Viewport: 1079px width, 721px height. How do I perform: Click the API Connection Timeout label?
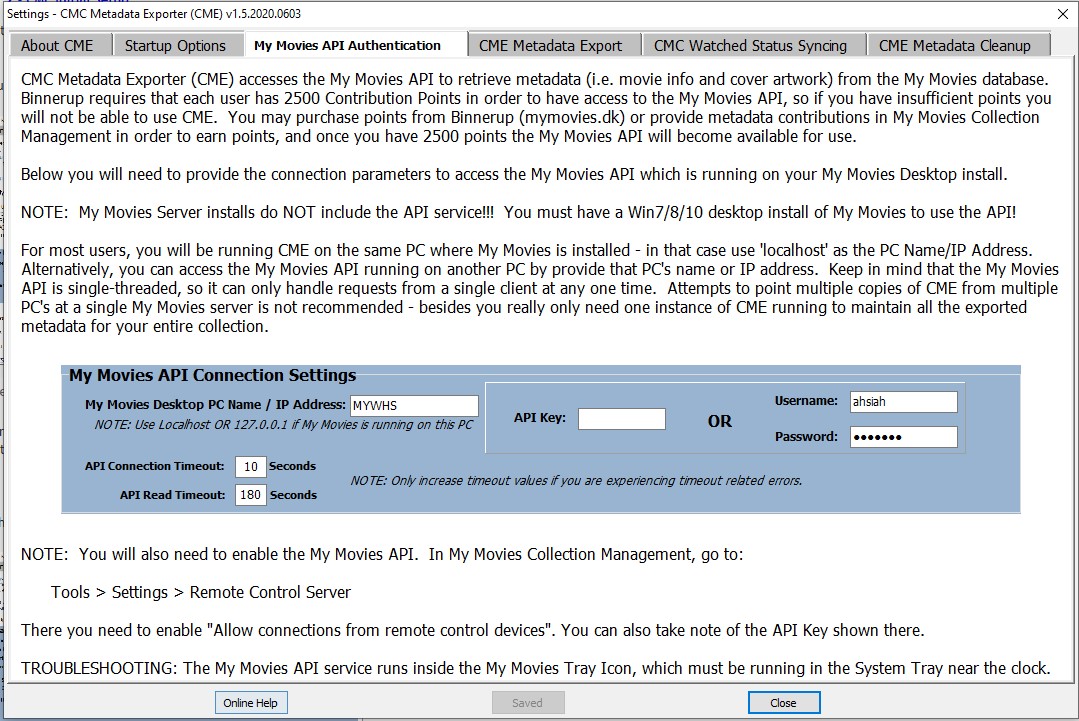[155, 466]
